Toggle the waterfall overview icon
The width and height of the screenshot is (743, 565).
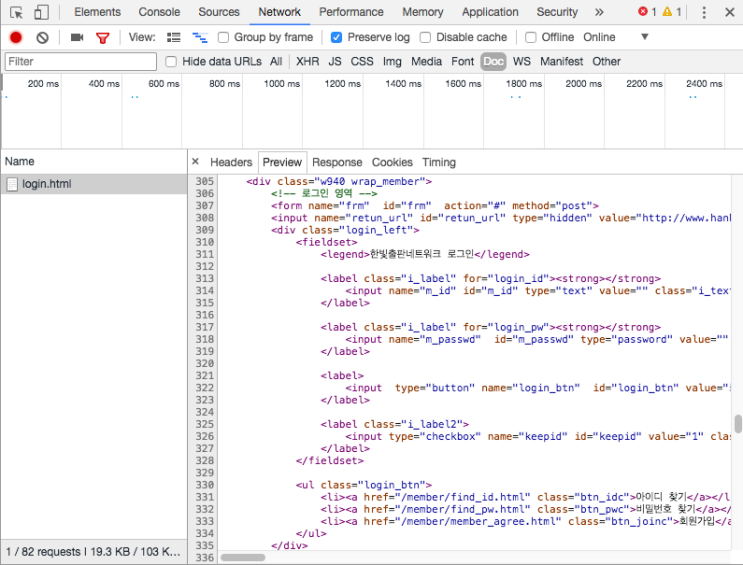coord(199,37)
